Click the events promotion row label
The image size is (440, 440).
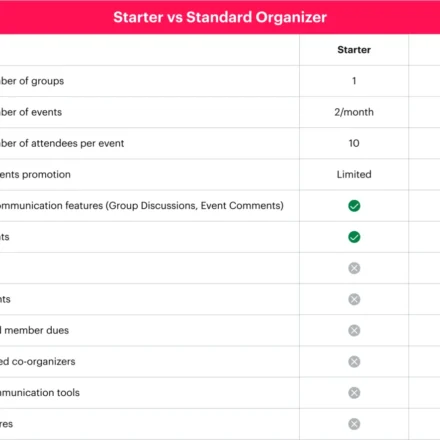click(x=35, y=174)
